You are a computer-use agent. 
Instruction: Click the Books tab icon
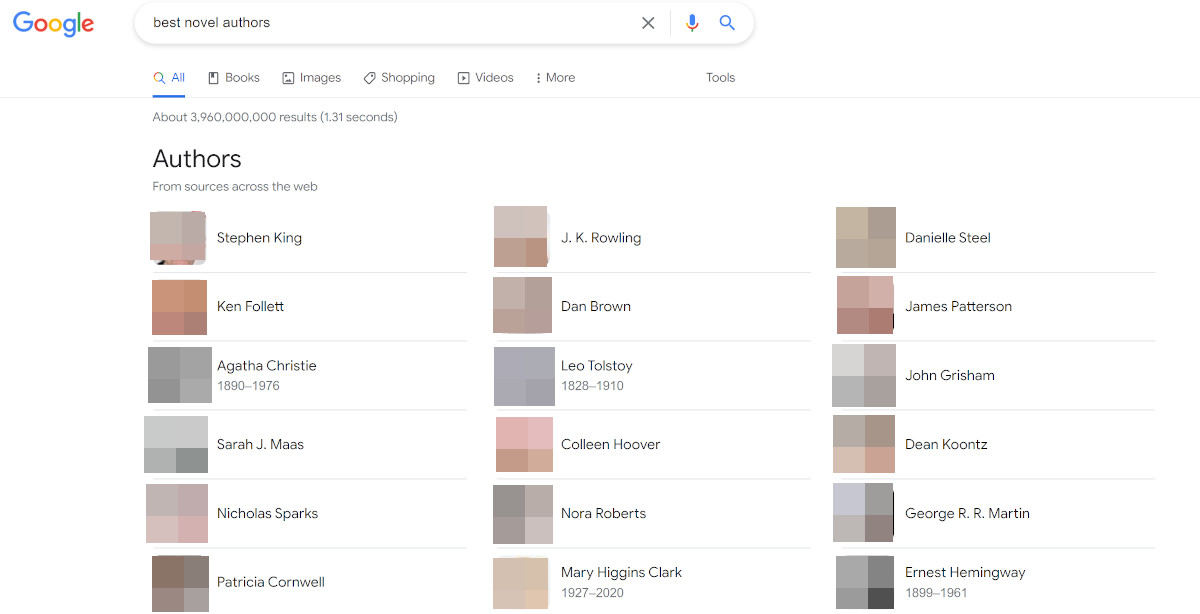tap(212, 77)
